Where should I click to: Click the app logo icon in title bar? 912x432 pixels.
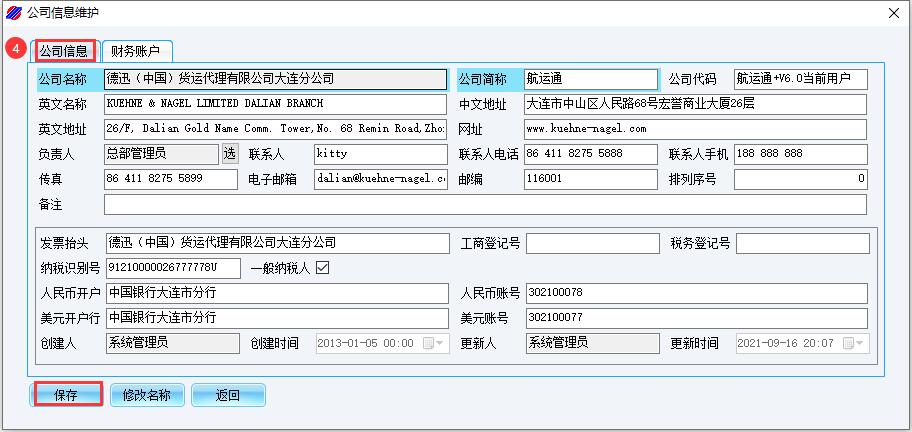tap(13, 12)
